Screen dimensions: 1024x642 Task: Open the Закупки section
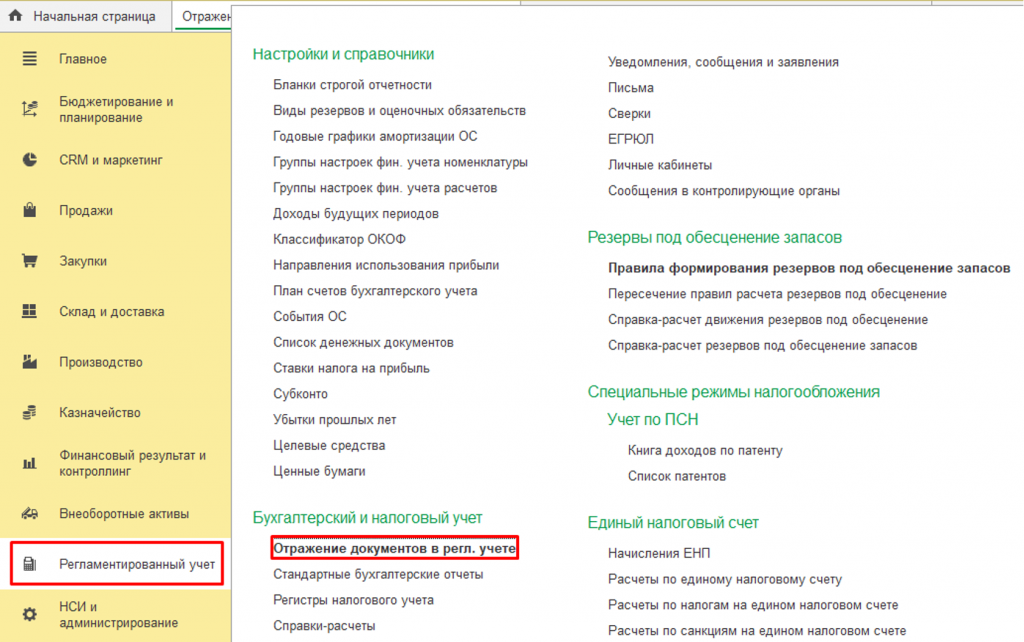(83, 261)
